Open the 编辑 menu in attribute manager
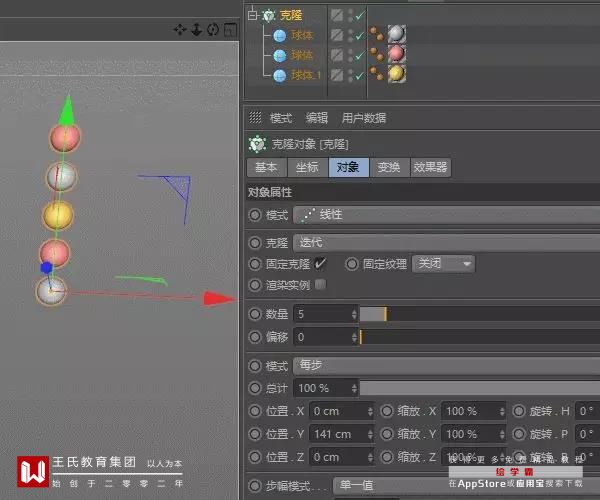 tap(317, 118)
